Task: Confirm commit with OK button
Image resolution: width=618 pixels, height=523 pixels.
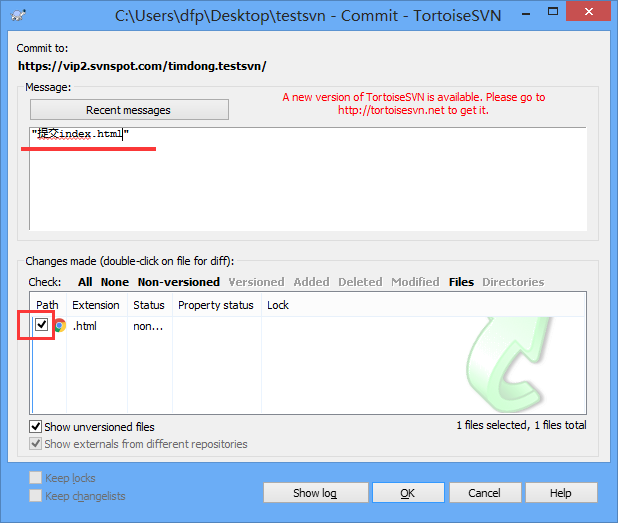Action: coord(408,493)
